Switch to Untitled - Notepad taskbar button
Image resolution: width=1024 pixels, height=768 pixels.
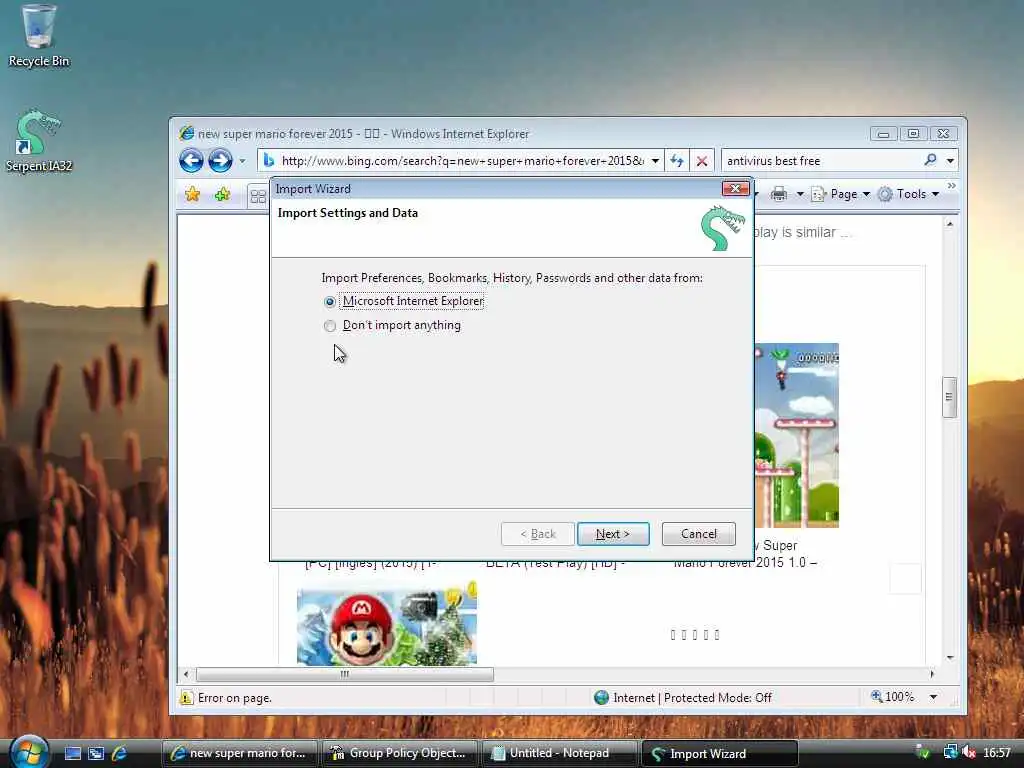[560, 753]
